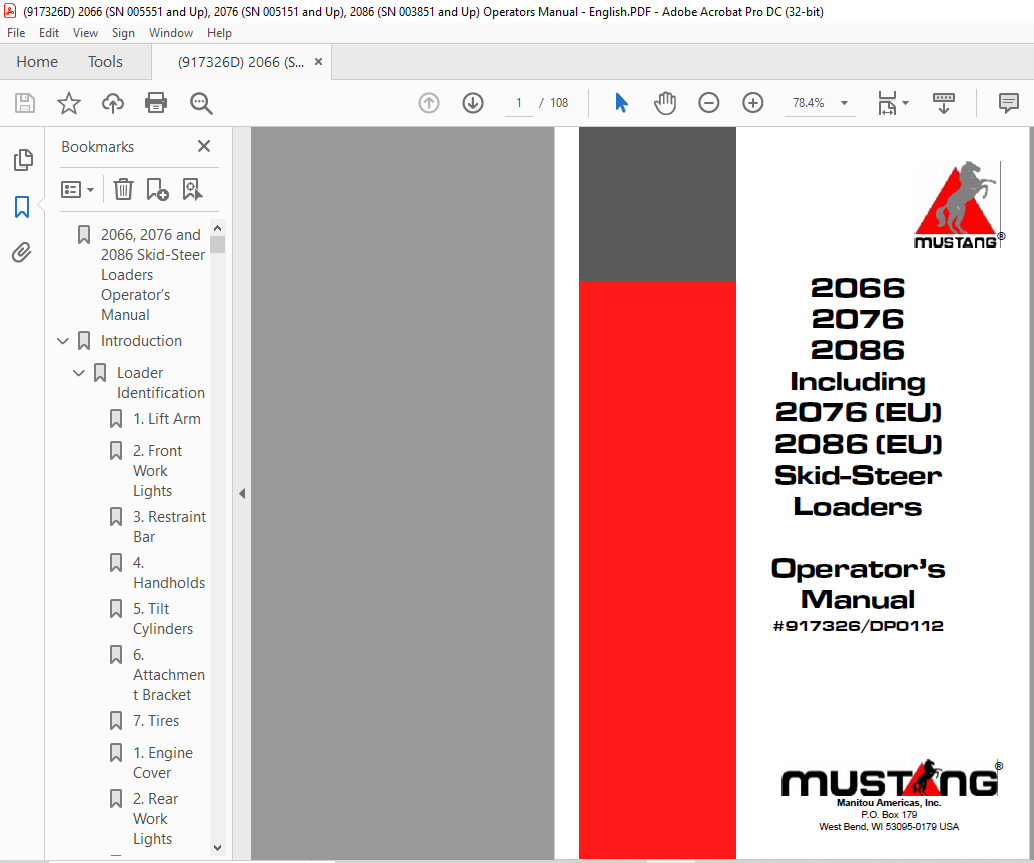Collapse the Introduction bookmark

[63, 341]
